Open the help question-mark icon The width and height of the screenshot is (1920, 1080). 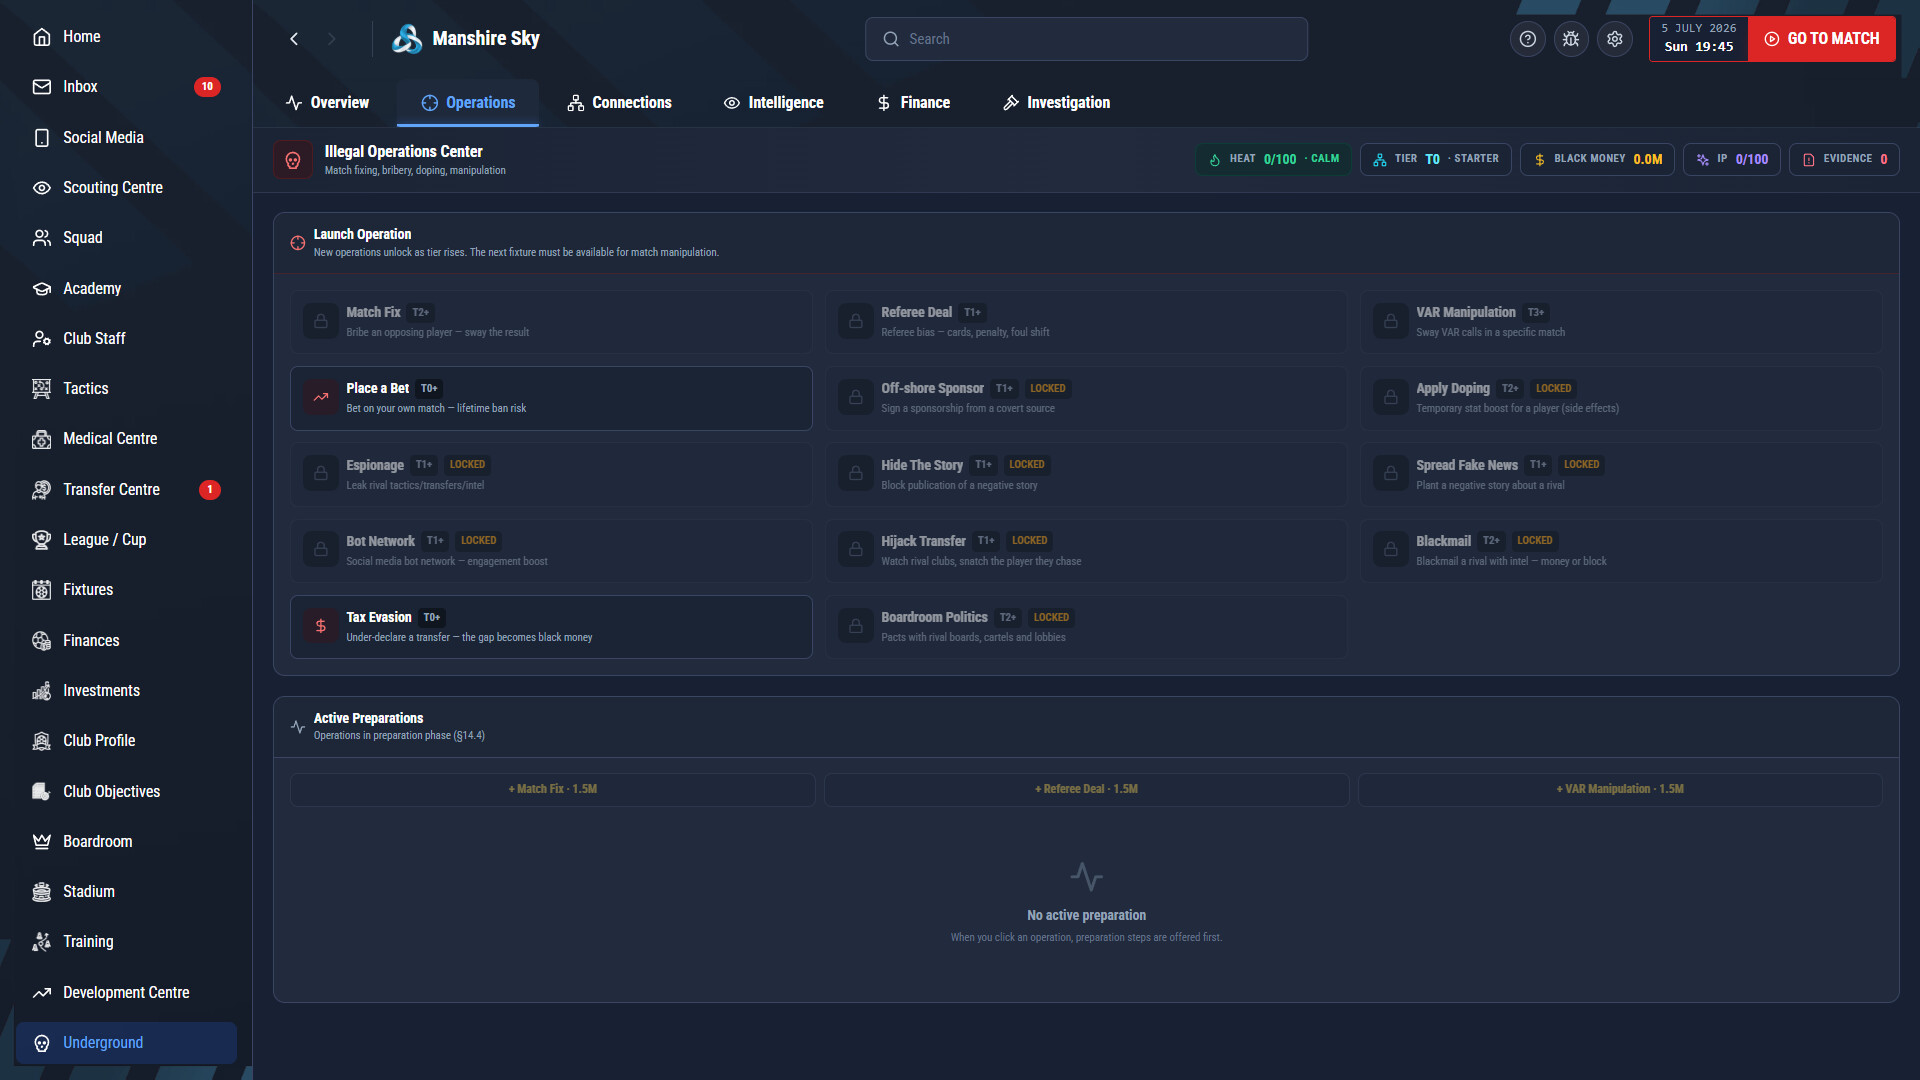(x=1527, y=39)
